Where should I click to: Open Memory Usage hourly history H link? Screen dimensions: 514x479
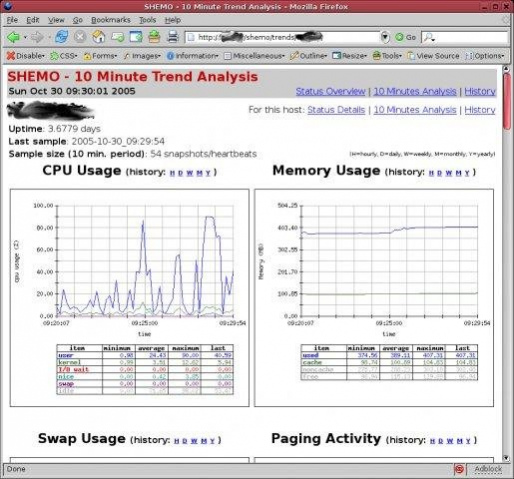pyautogui.click(x=431, y=173)
